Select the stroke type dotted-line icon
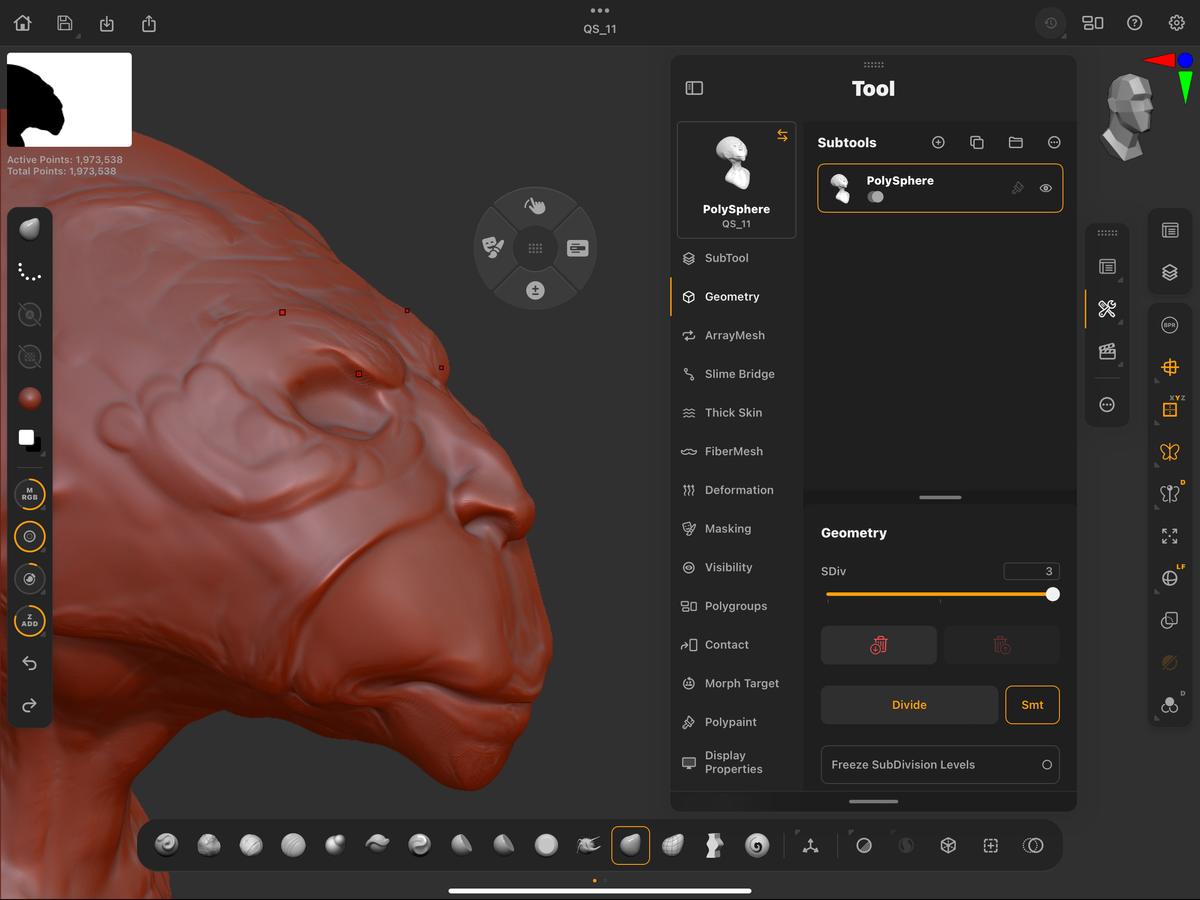1200x900 pixels. [x=29, y=271]
